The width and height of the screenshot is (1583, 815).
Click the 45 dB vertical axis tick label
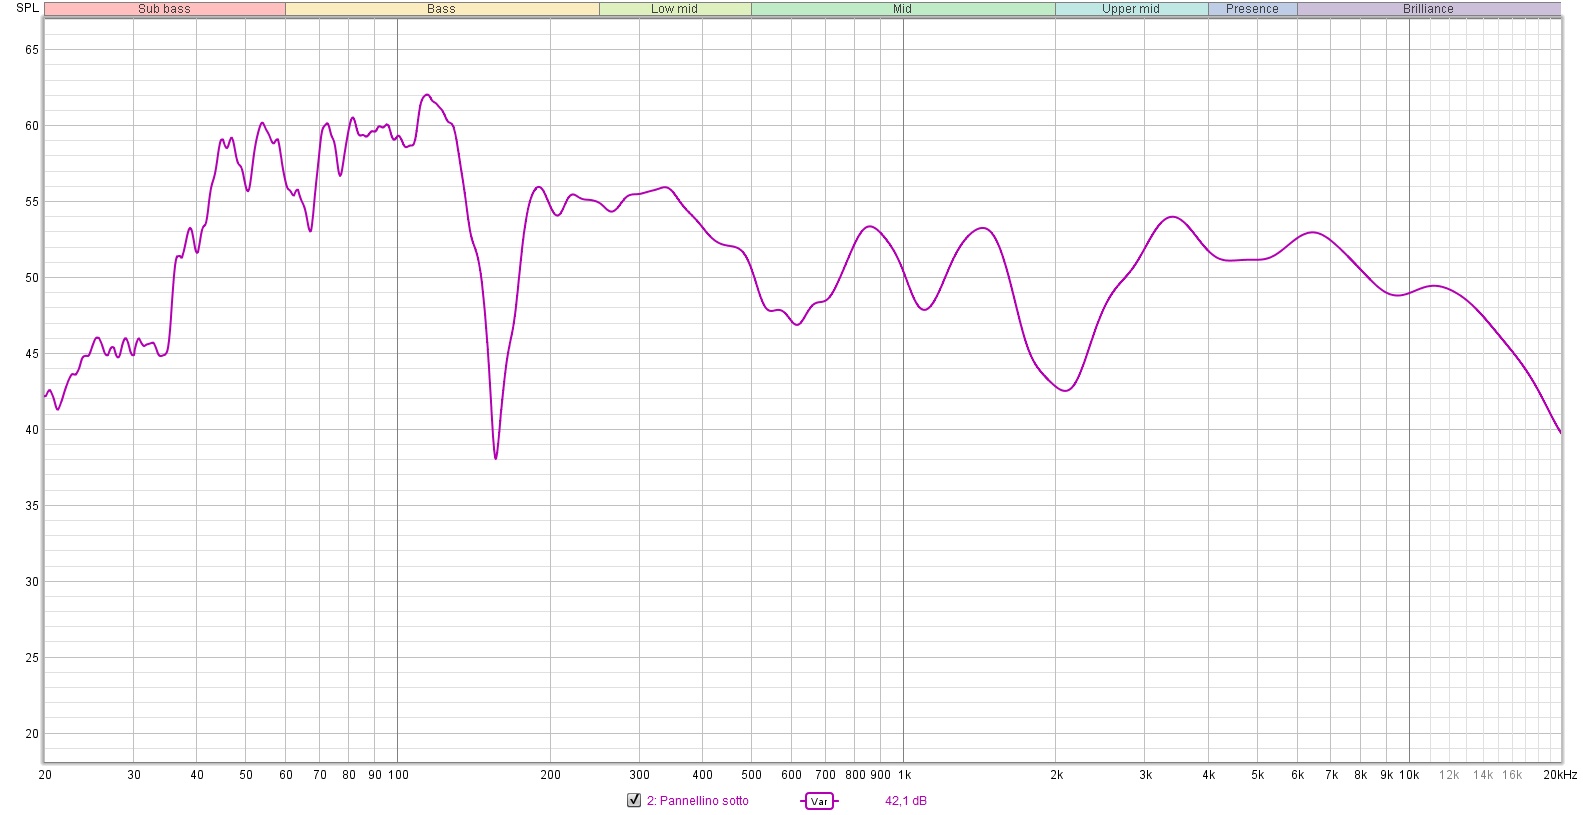(x=32, y=354)
